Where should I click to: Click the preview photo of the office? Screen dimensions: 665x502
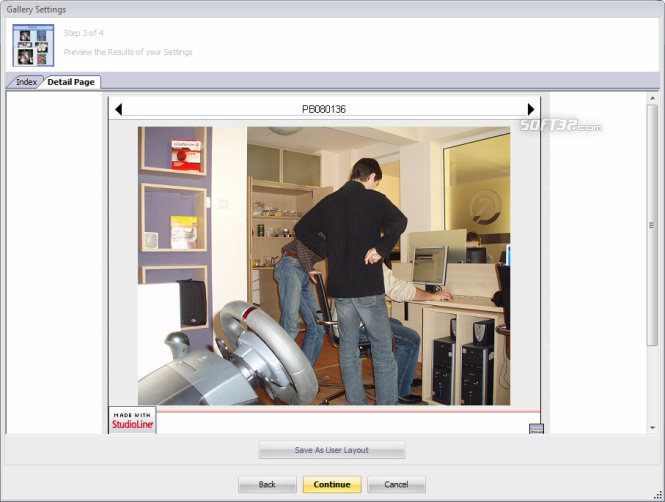(324, 265)
